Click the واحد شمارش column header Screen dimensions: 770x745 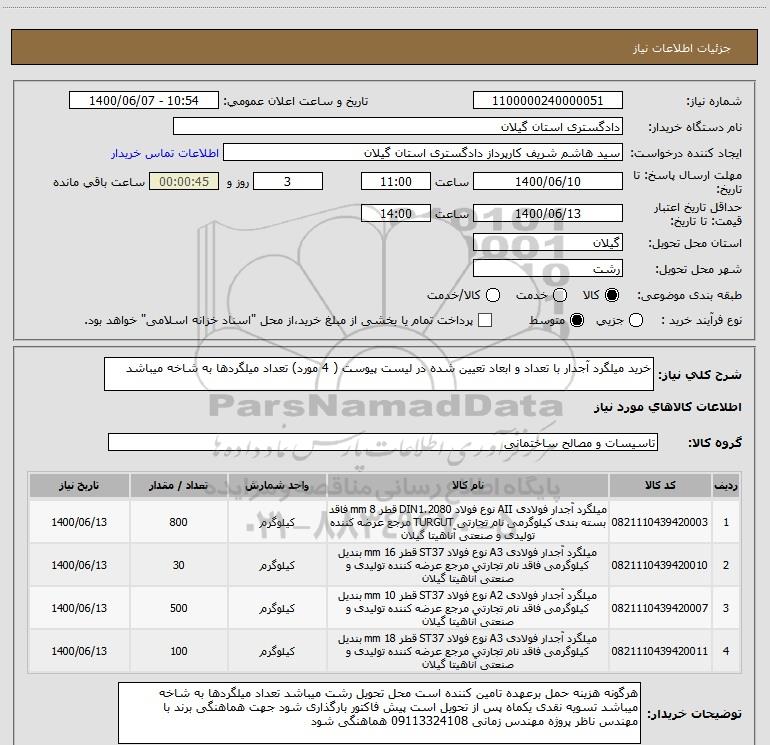click(277, 486)
